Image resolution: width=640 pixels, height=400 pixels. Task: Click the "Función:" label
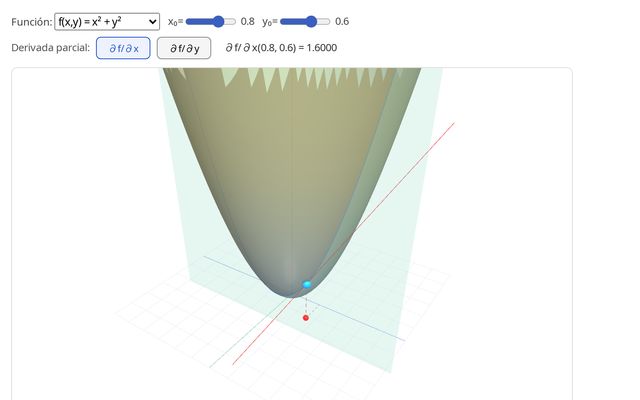(32, 21)
